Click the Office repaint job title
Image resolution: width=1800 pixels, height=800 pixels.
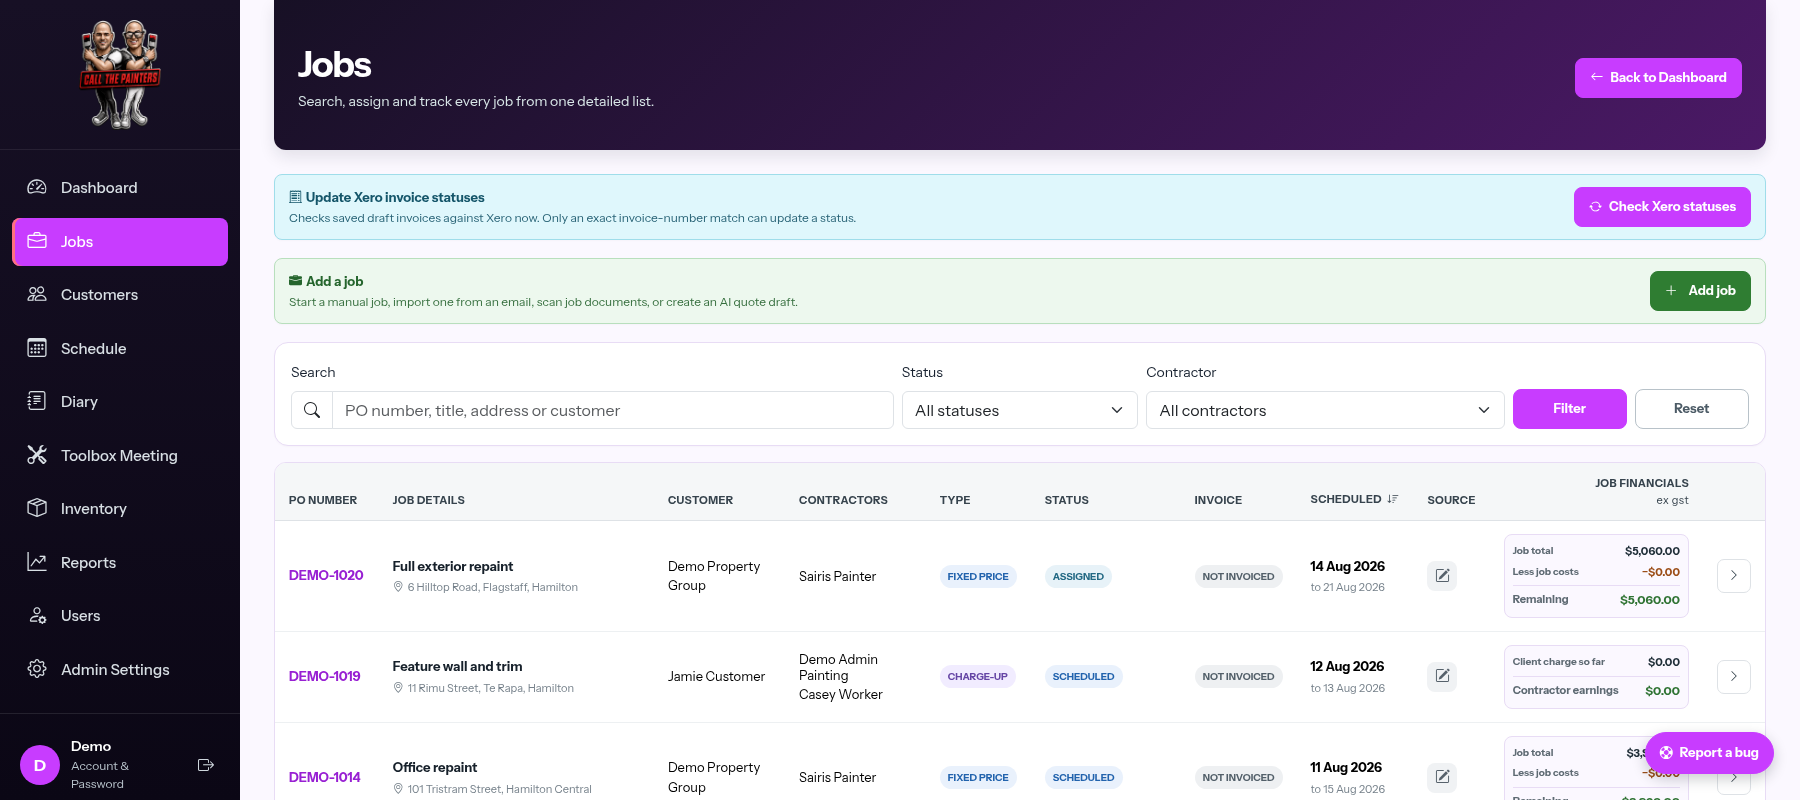point(435,767)
